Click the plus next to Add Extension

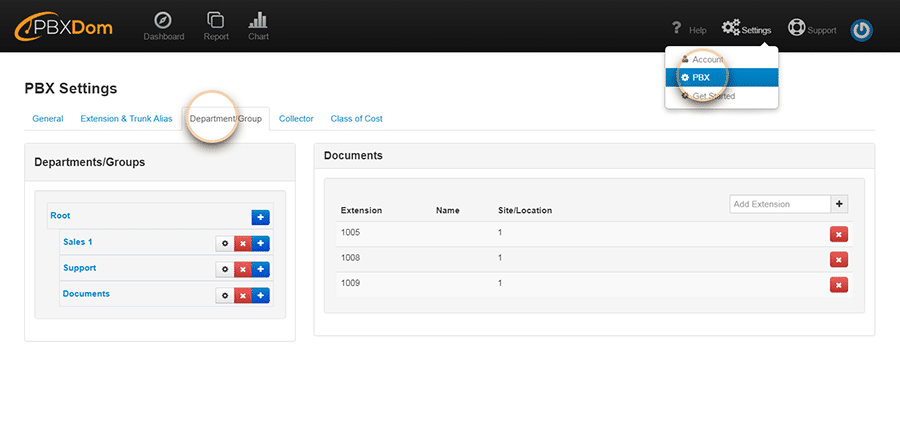pos(839,204)
